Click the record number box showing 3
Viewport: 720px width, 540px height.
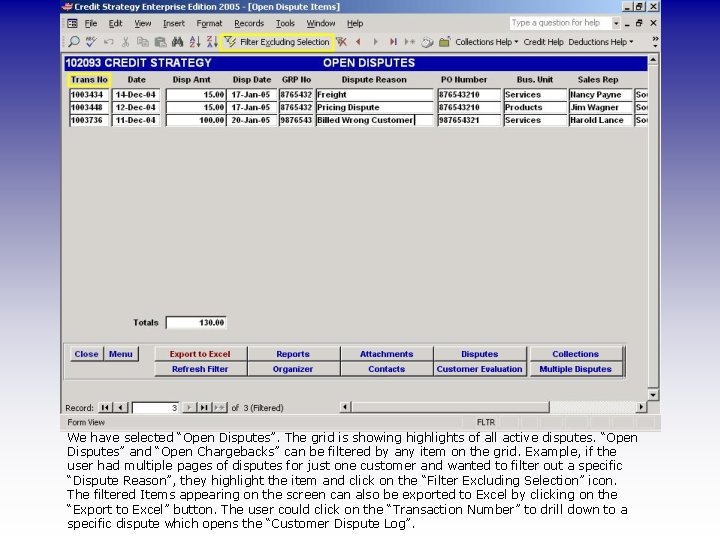point(156,408)
